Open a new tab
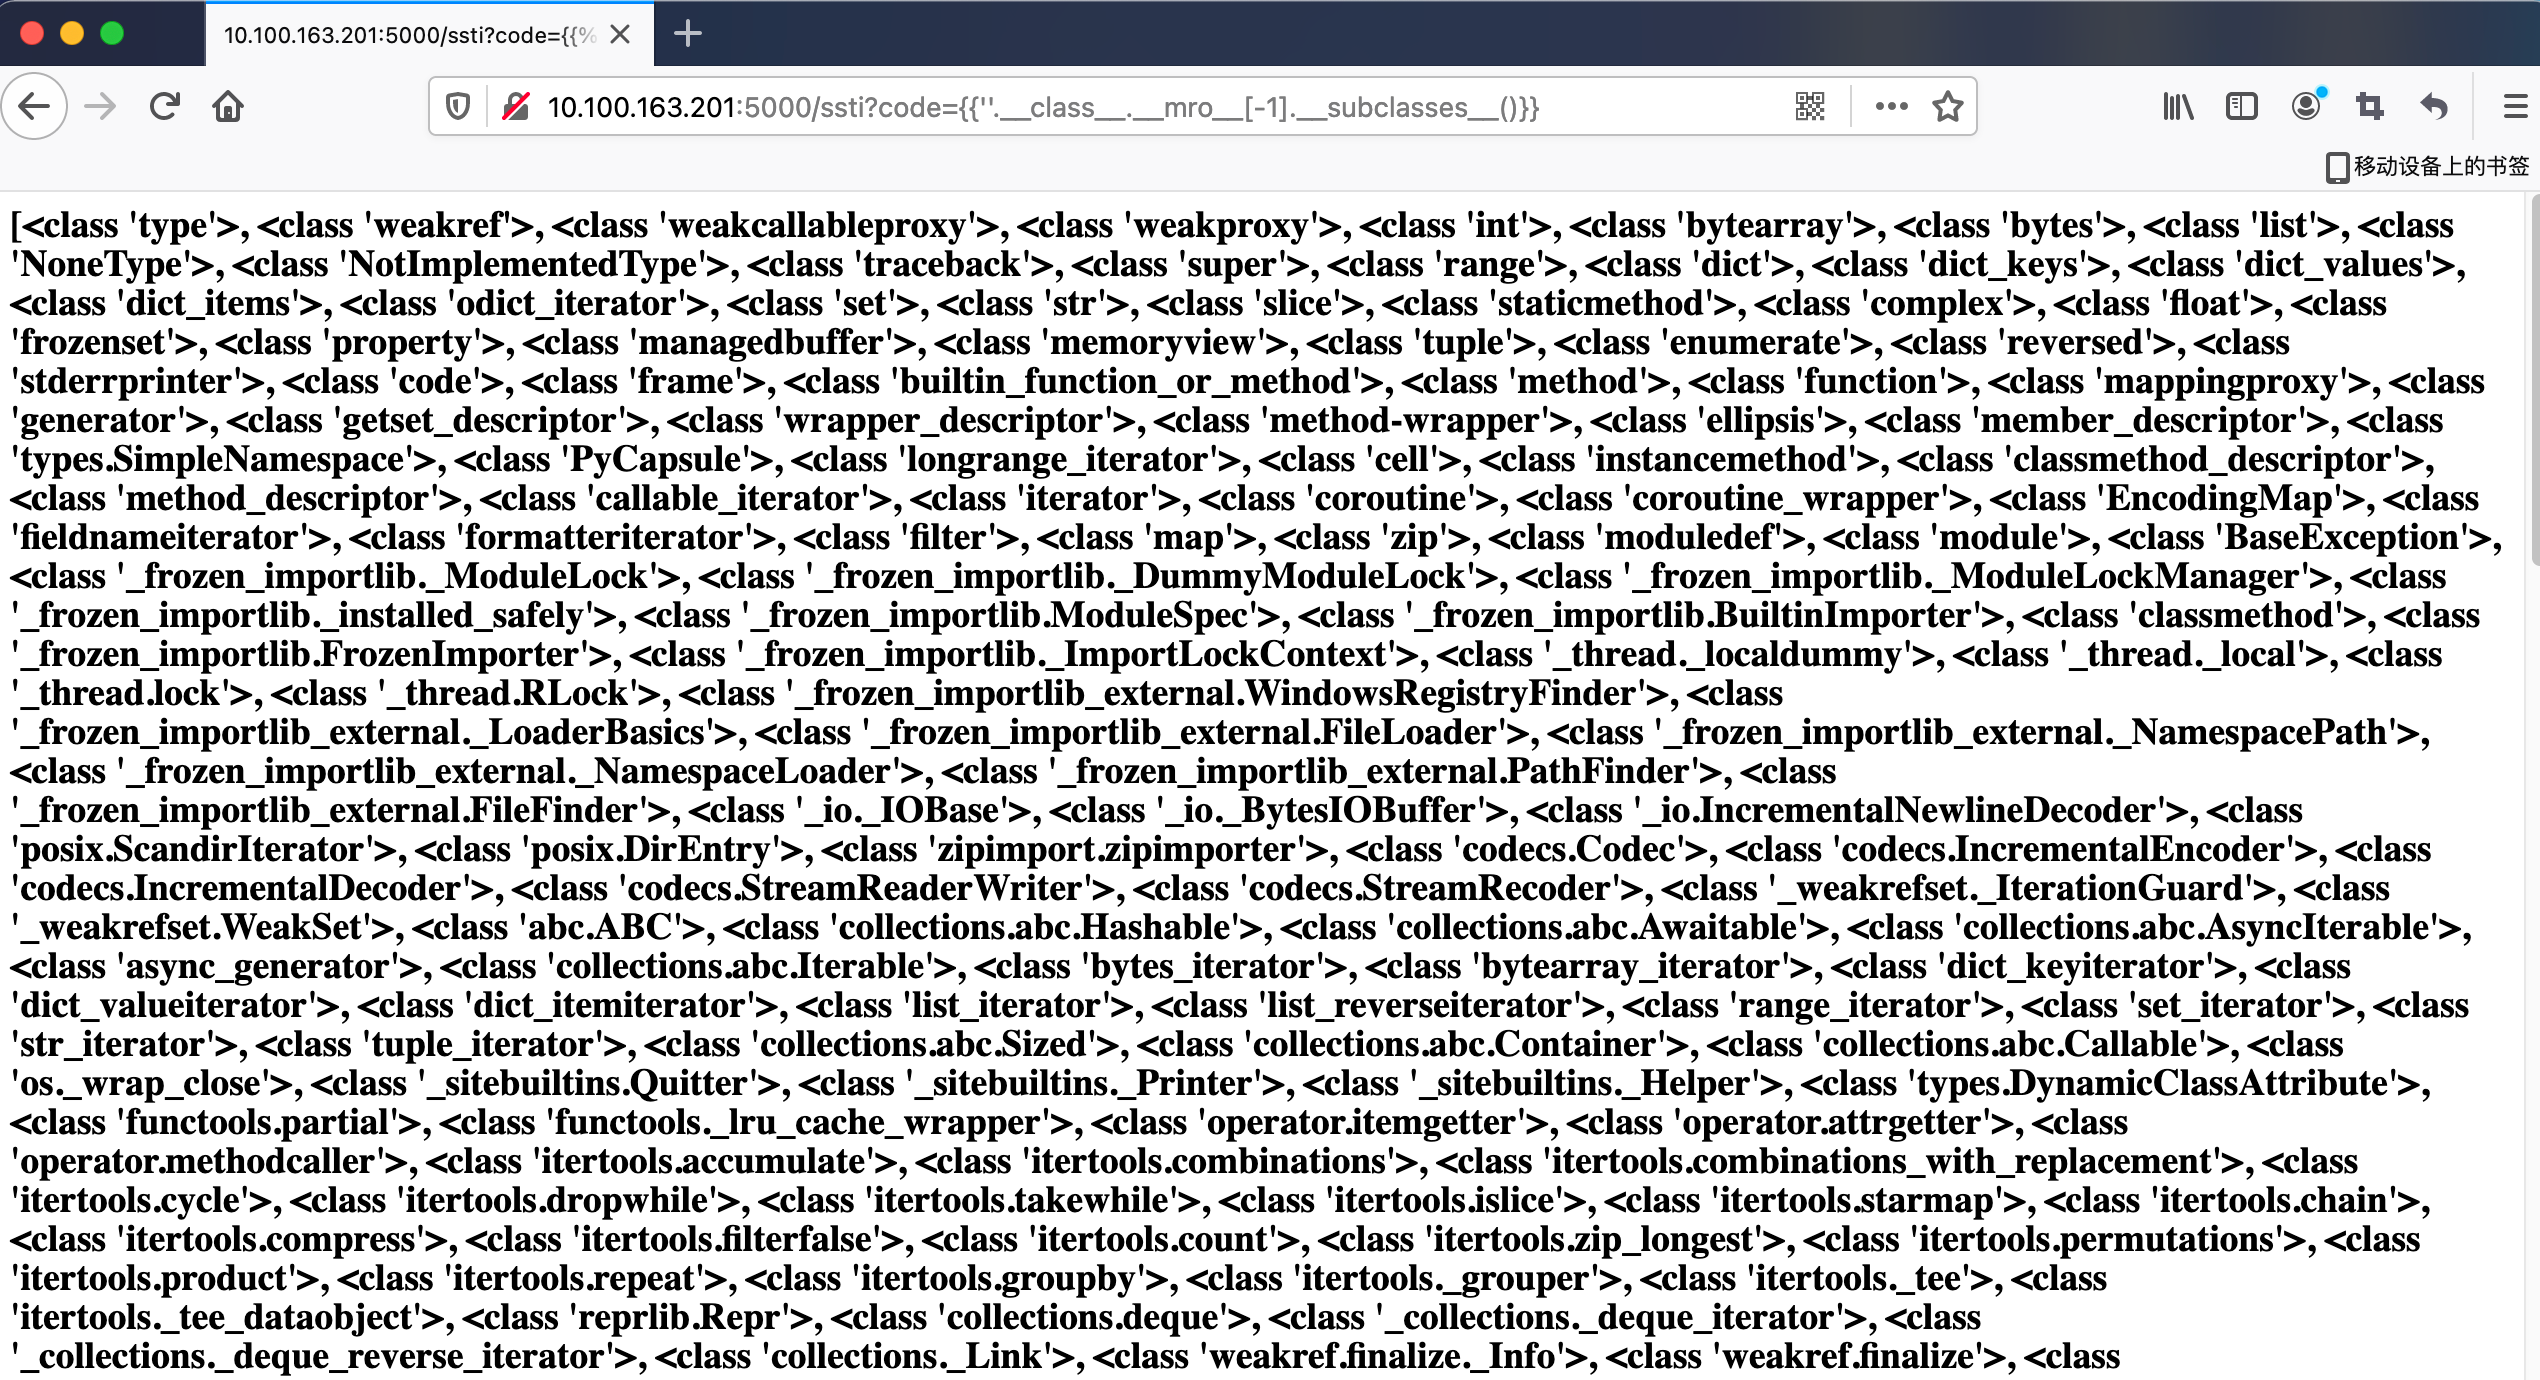This screenshot has height=1380, width=2540. pos(688,34)
